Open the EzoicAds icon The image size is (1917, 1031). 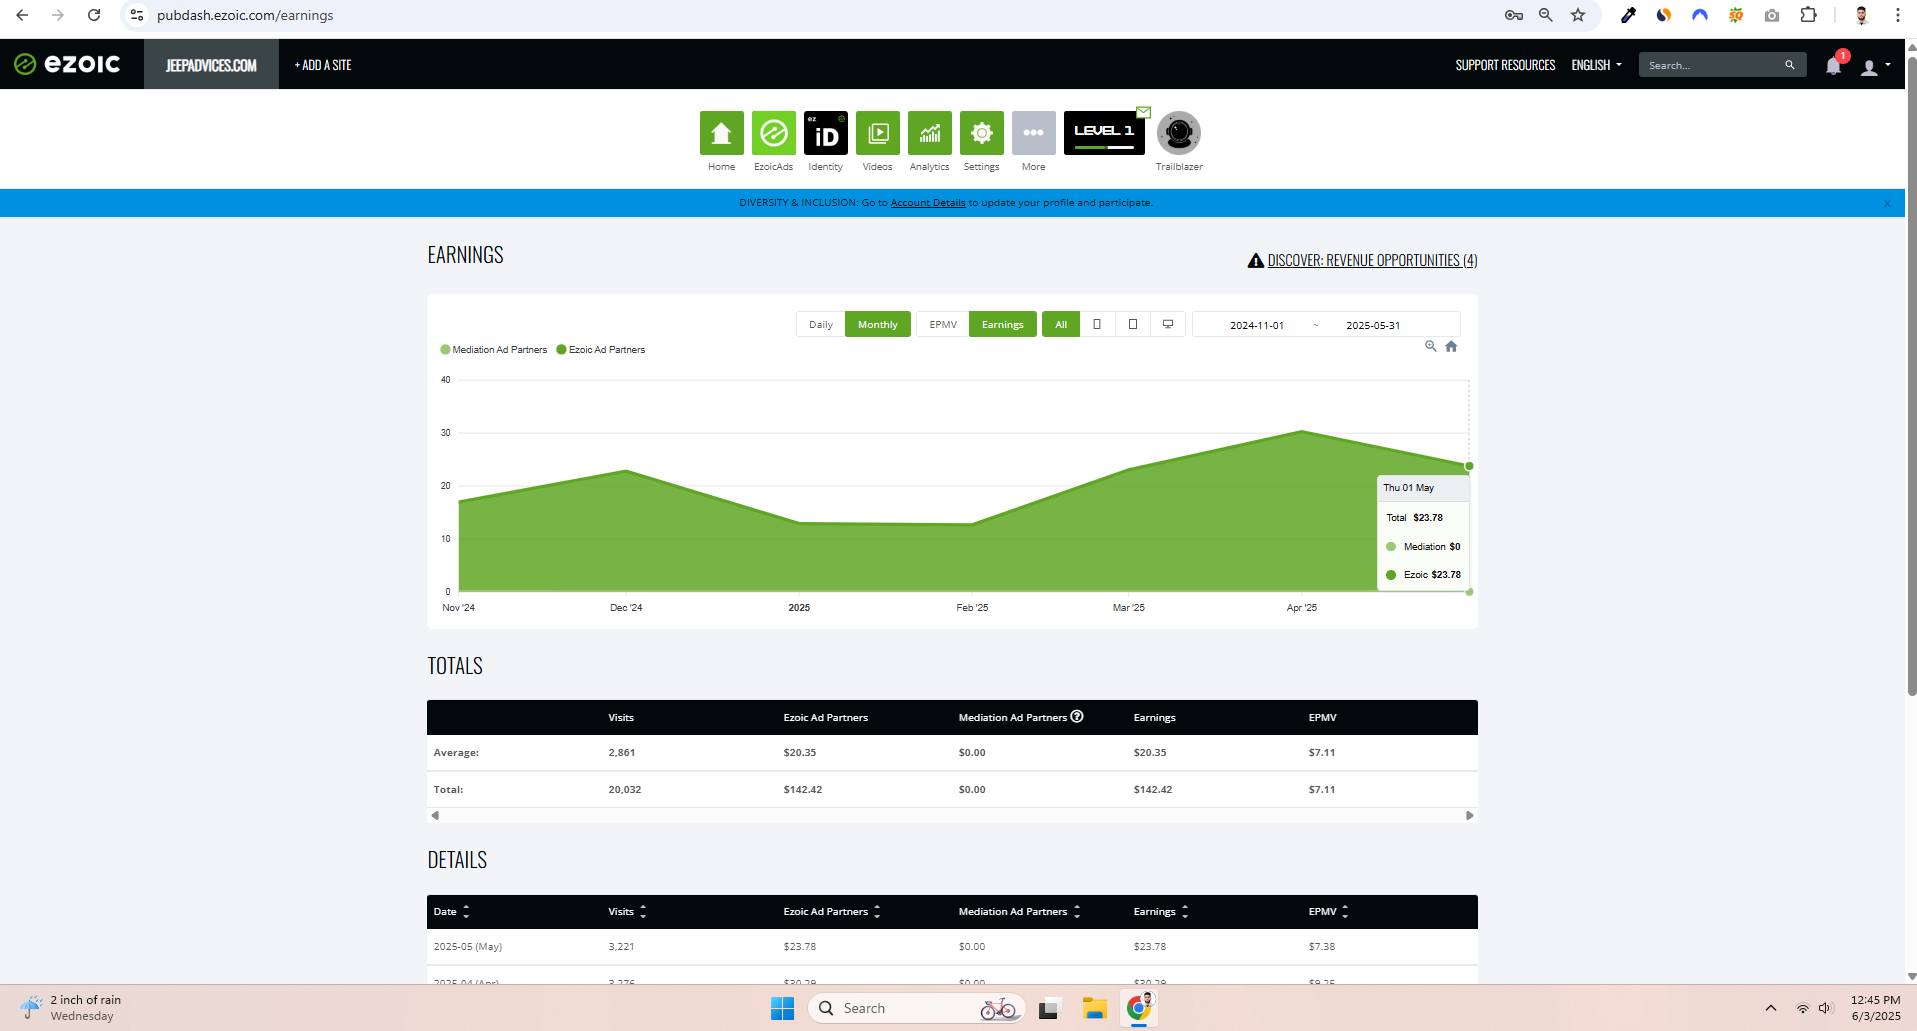pyautogui.click(x=773, y=133)
